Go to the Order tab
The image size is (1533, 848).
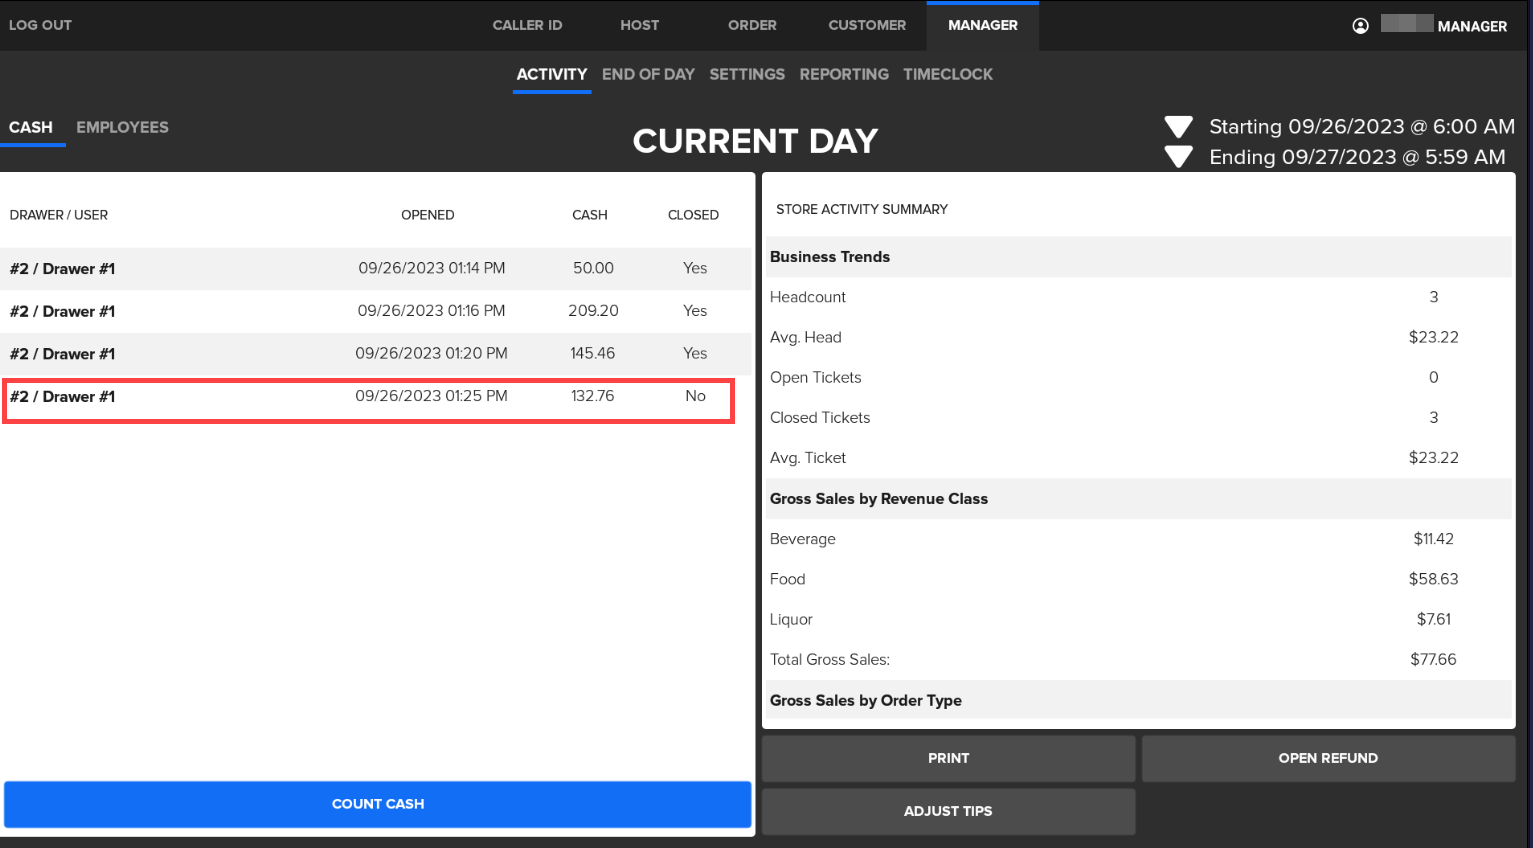point(752,25)
